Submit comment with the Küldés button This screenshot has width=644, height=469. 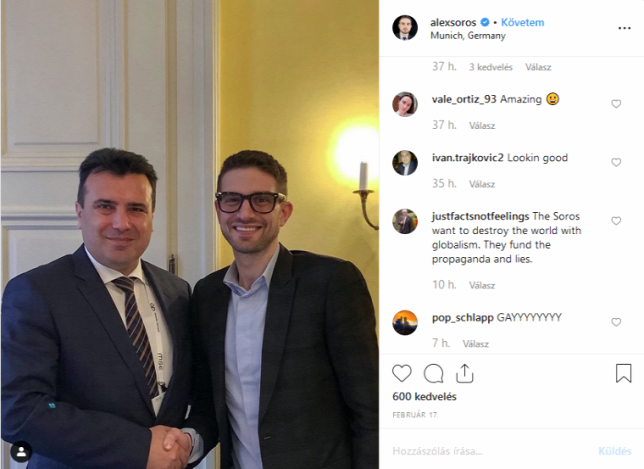[614, 451]
